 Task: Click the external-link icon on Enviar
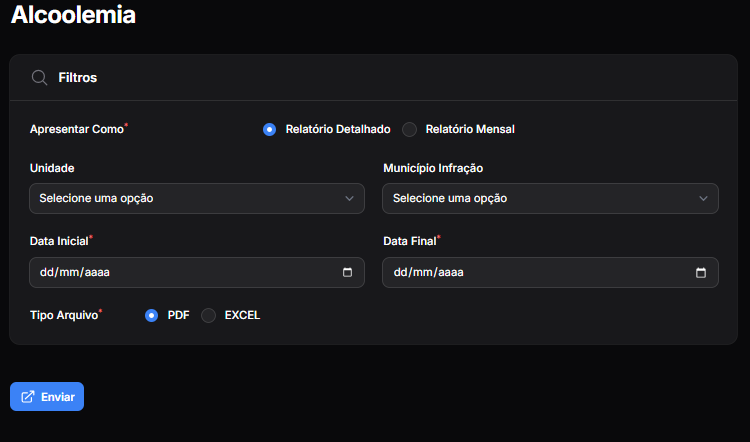[28, 397]
